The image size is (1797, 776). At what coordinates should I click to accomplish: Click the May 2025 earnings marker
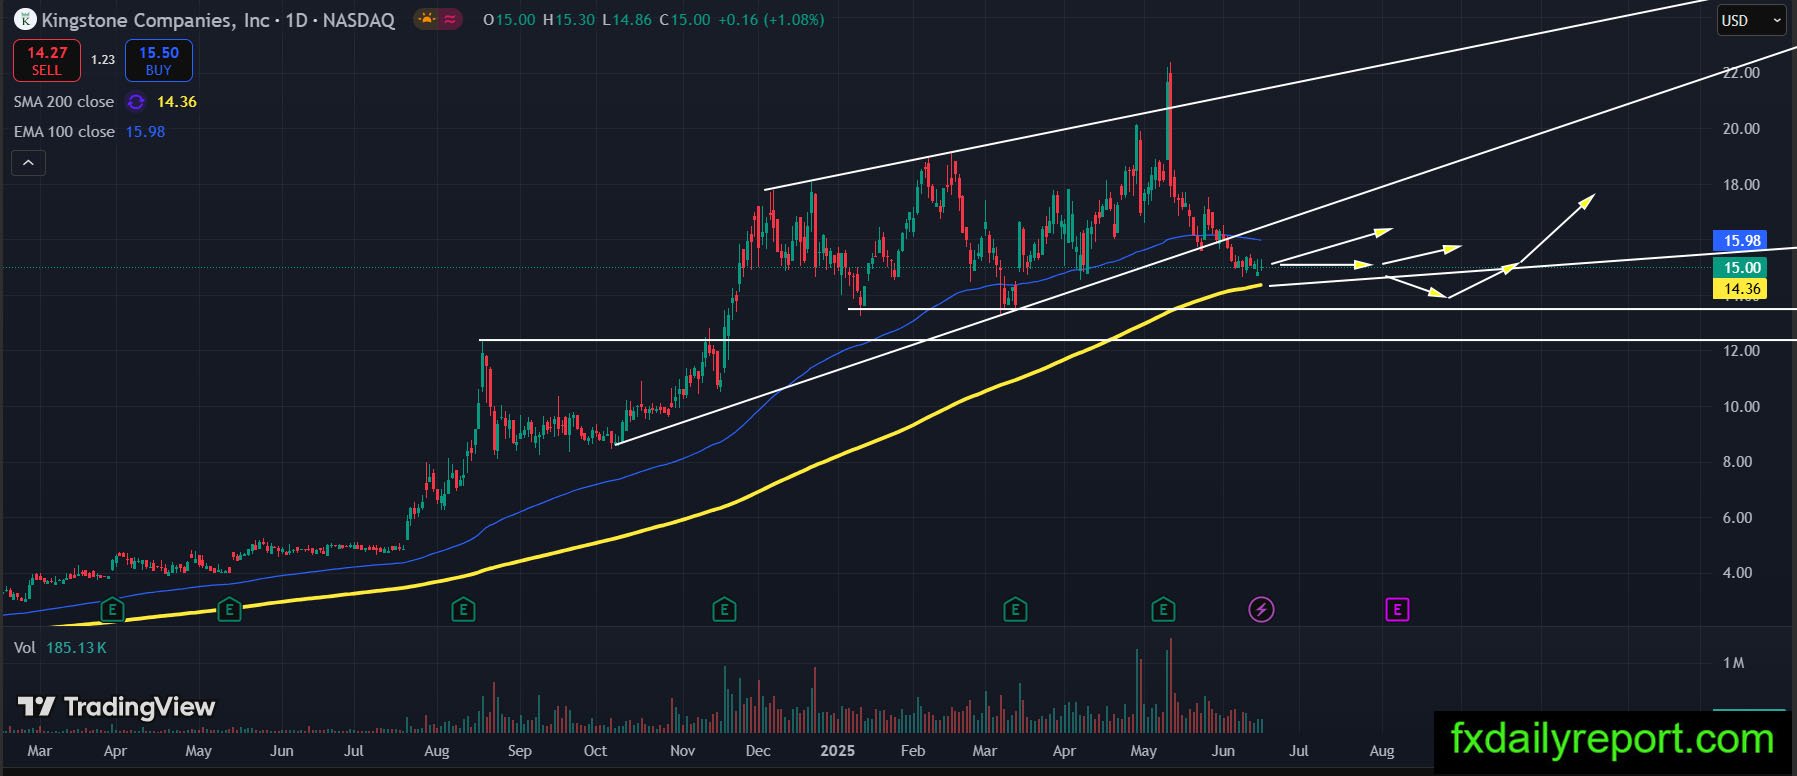(x=1162, y=609)
